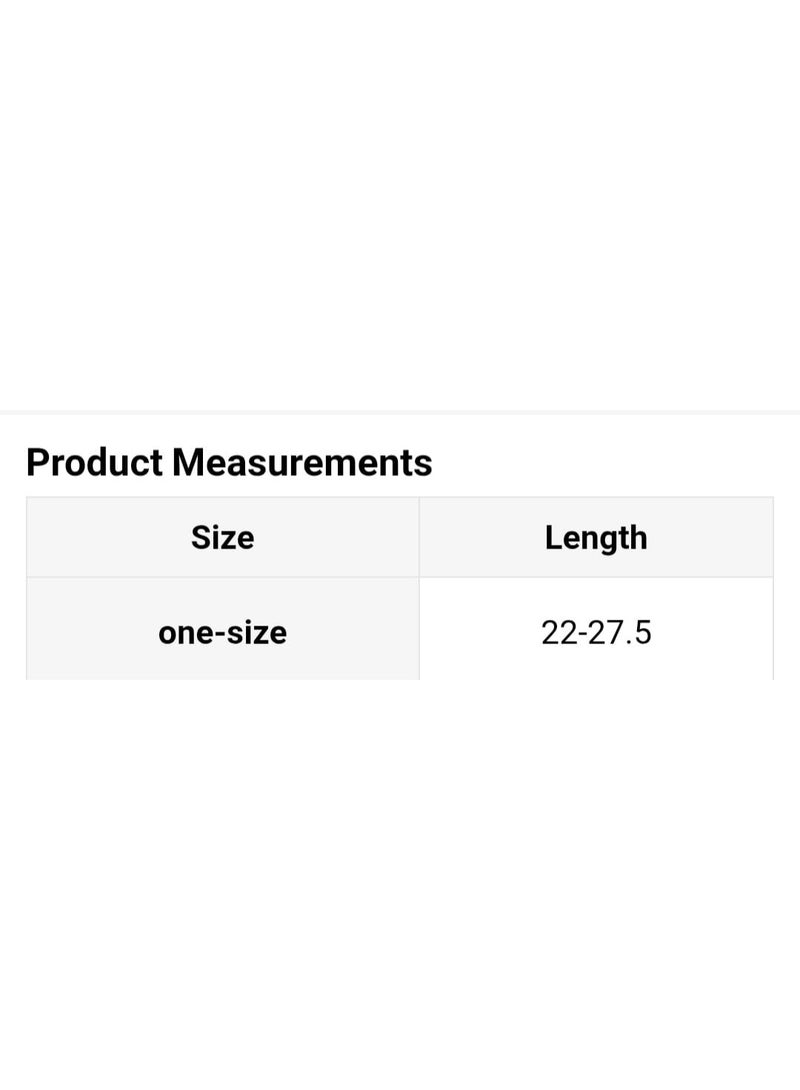
Task: Select the Length column header
Action: 596,537
